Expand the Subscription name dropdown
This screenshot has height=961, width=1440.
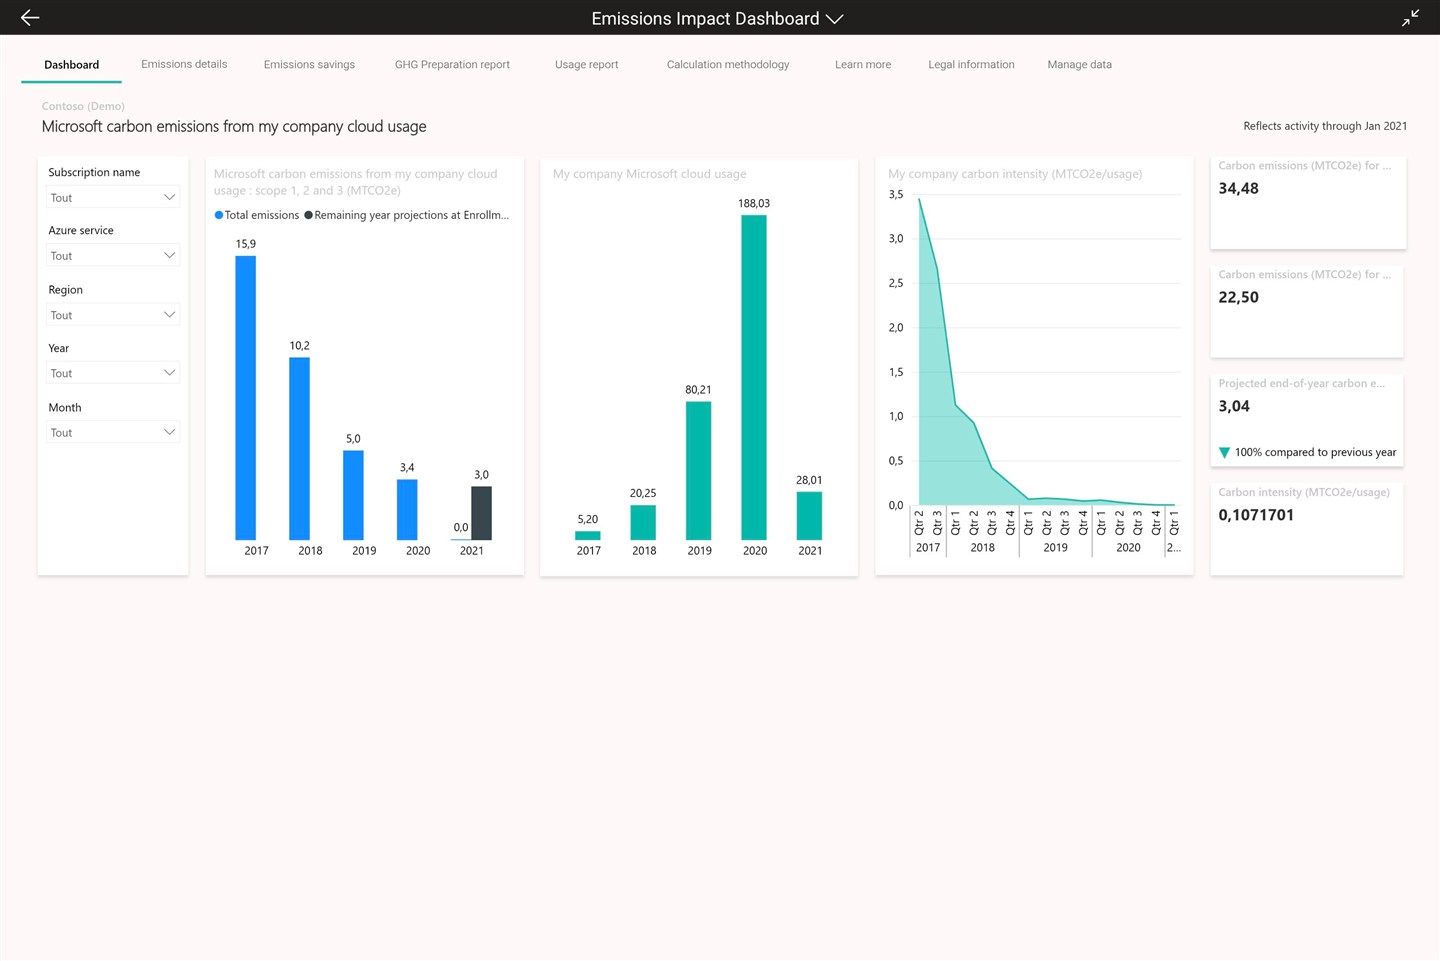113,198
